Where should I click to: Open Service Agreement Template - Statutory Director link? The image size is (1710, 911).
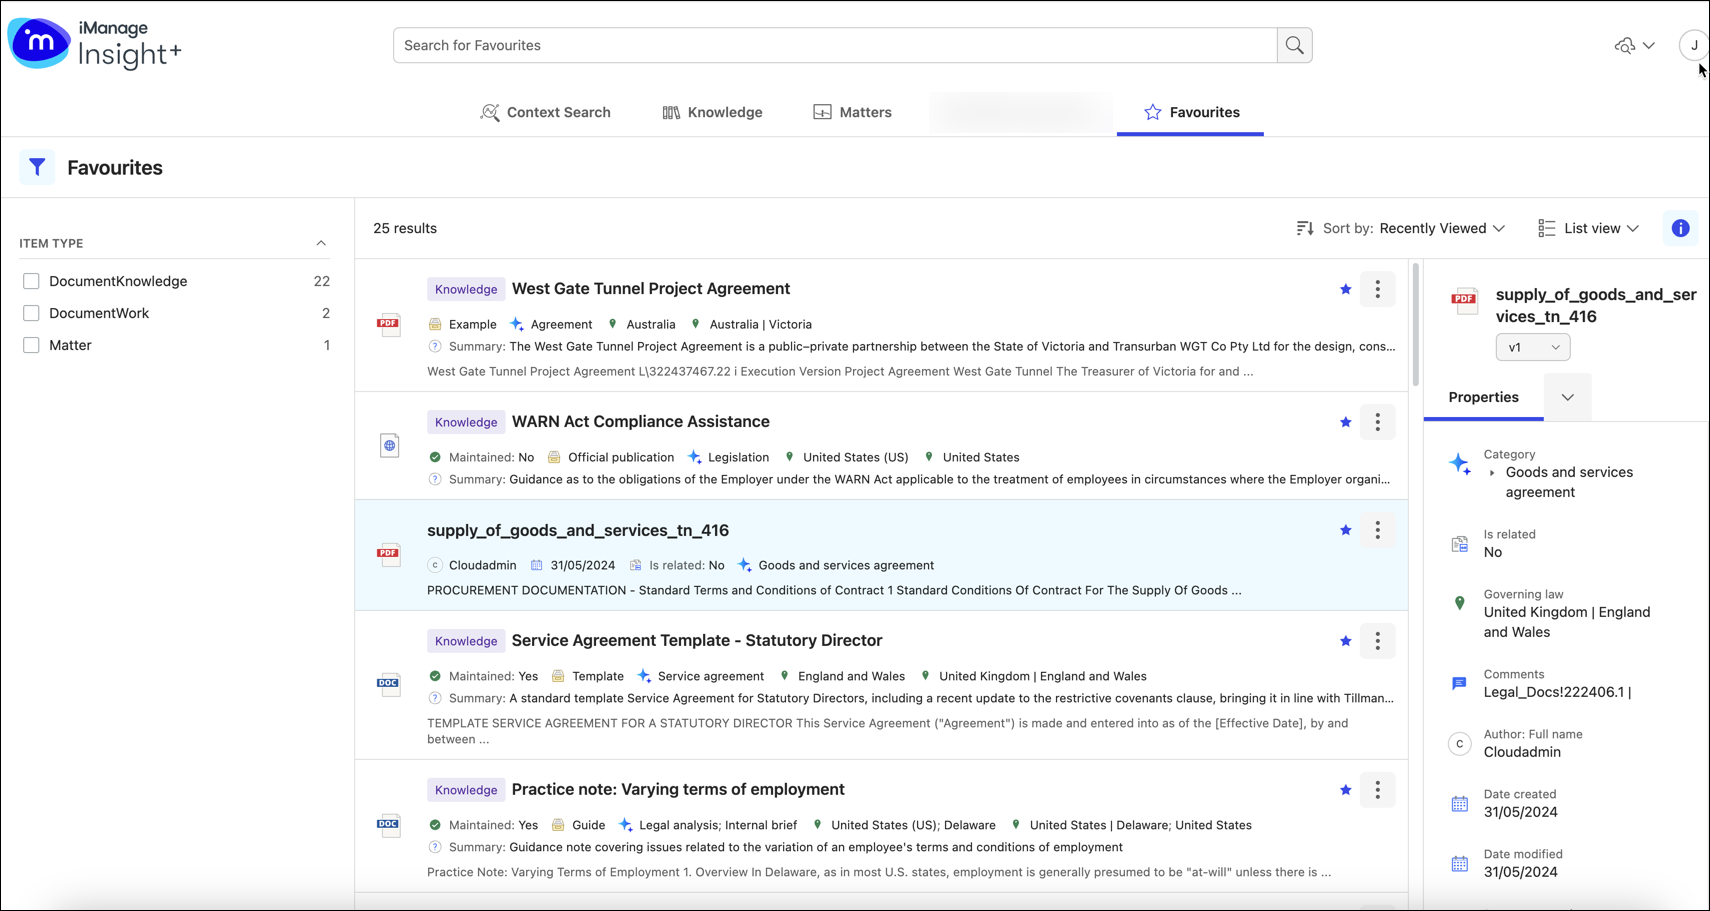[696, 640]
